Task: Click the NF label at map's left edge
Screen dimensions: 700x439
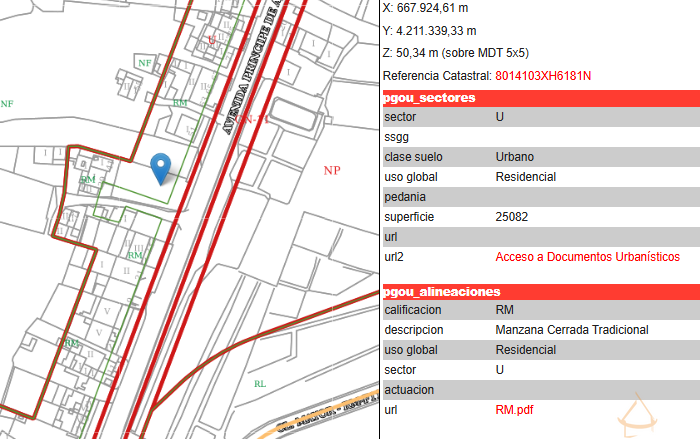Action: (7, 104)
